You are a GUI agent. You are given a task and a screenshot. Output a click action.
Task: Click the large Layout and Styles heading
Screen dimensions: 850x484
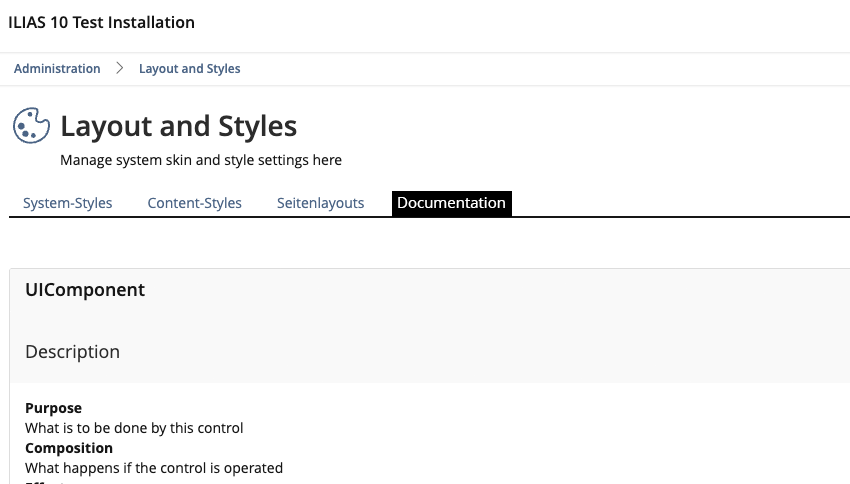pos(178,126)
